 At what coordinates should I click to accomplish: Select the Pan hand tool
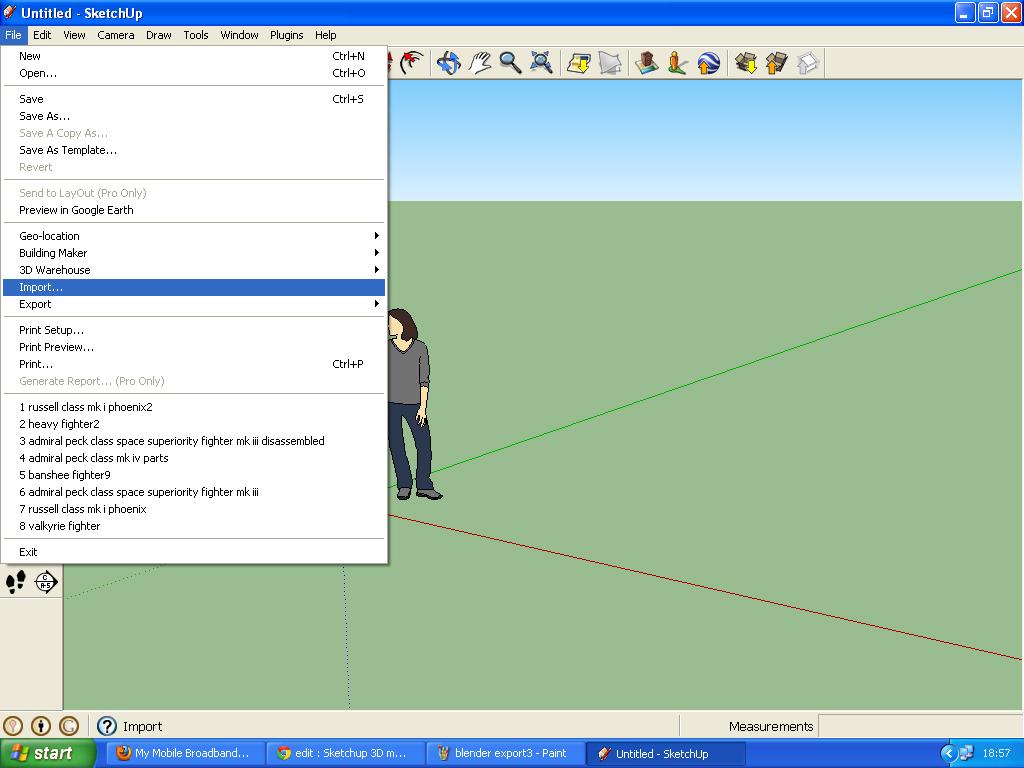point(479,63)
